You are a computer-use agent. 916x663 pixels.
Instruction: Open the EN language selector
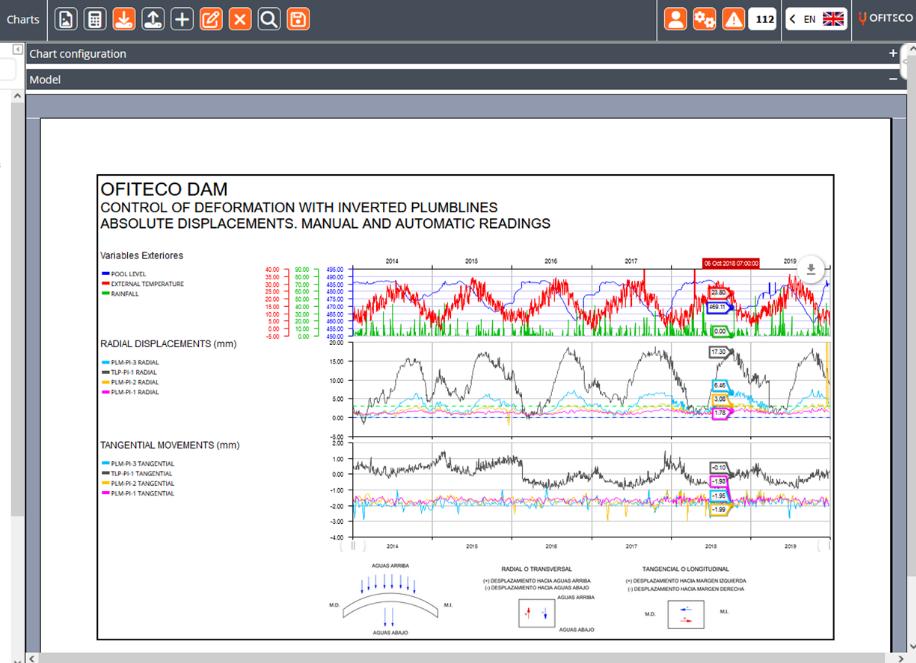[x=815, y=19]
